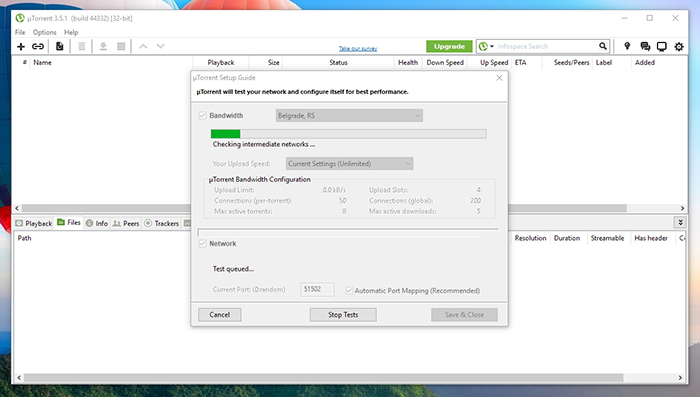Toggle Automatic Port Mapping checkbox

(x=349, y=291)
